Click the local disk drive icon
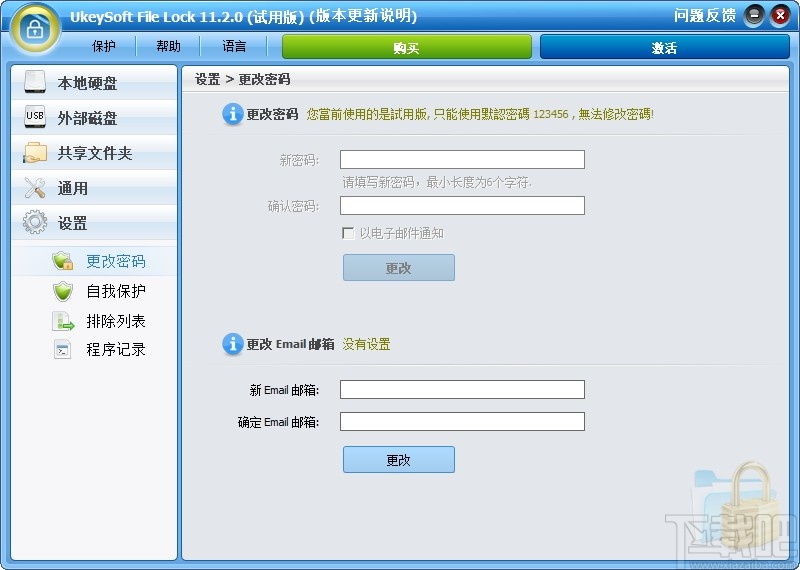Viewport: 800px width, 570px height. 35,82
